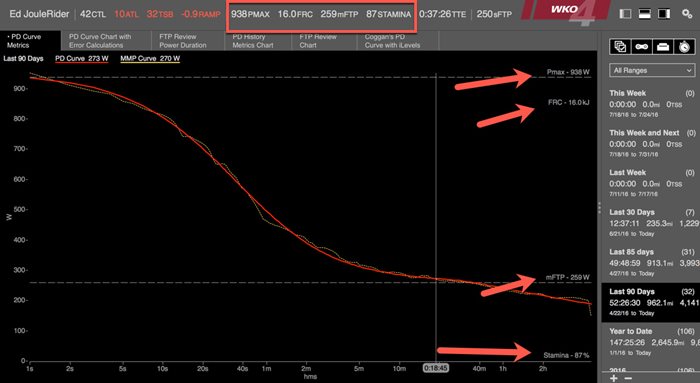Open the PD History Metrics Chart tab

click(x=252, y=41)
